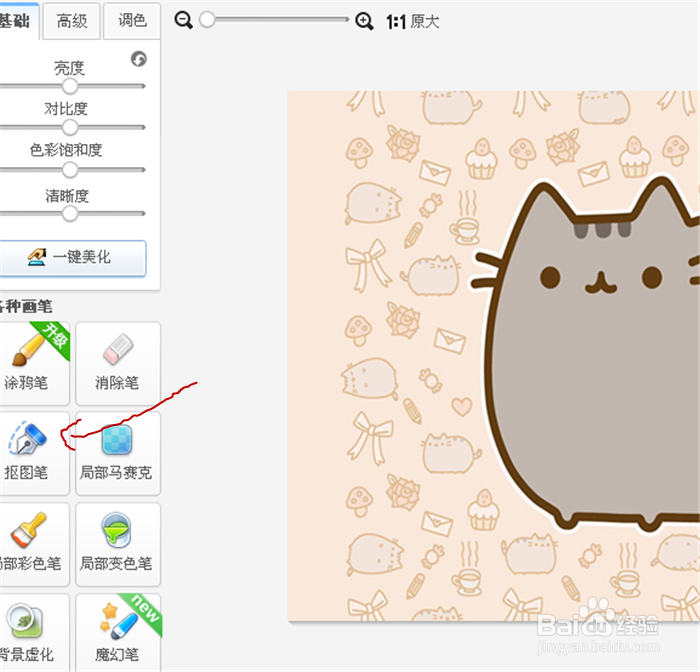The image size is (700, 672).
Task: Open the 背景虚化 background blur tool
Action: point(34,633)
